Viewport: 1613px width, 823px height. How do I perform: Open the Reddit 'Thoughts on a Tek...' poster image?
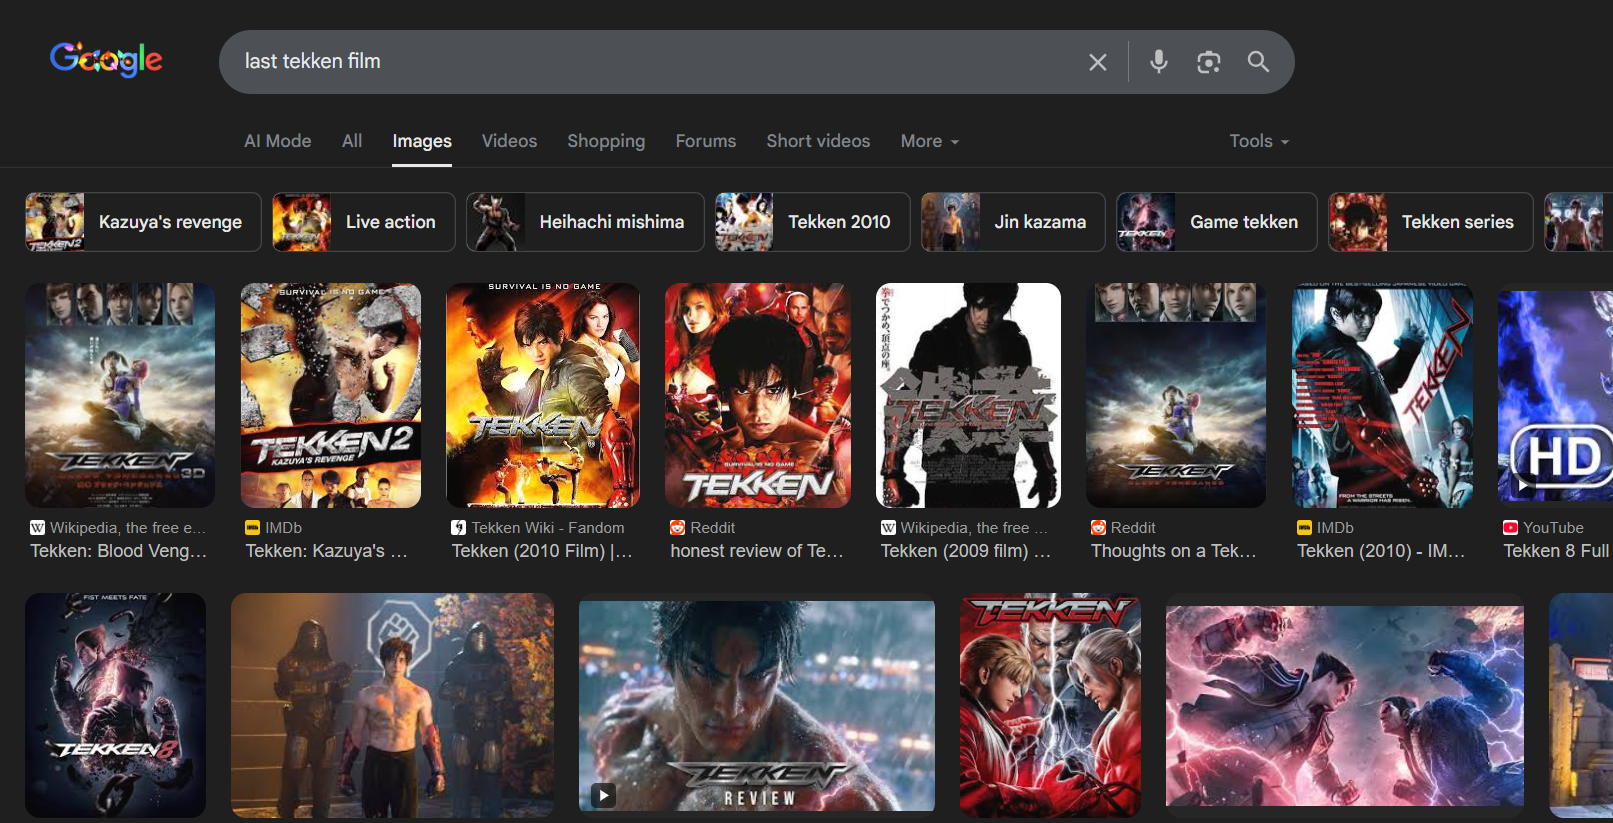pos(1176,395)
